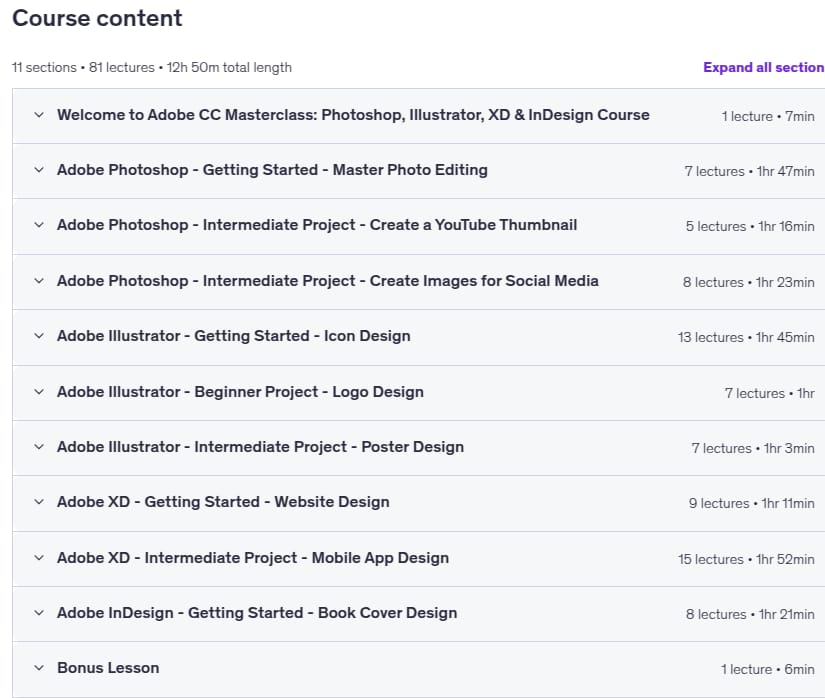
Task: Expand chevron for Illustrator Logo Design section
Action: (39, 392)
